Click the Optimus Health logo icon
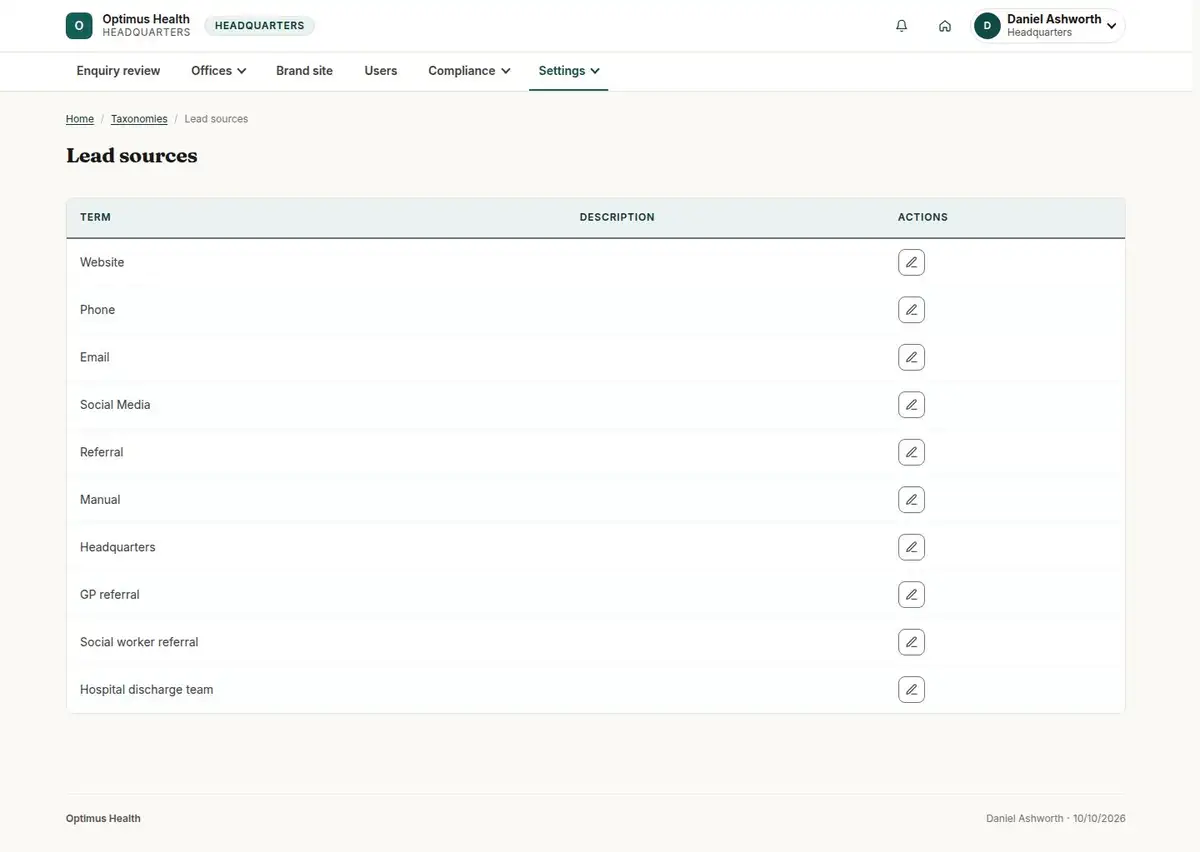The image size is (1200, 852). pyautogui.click(x=79, y=26)
